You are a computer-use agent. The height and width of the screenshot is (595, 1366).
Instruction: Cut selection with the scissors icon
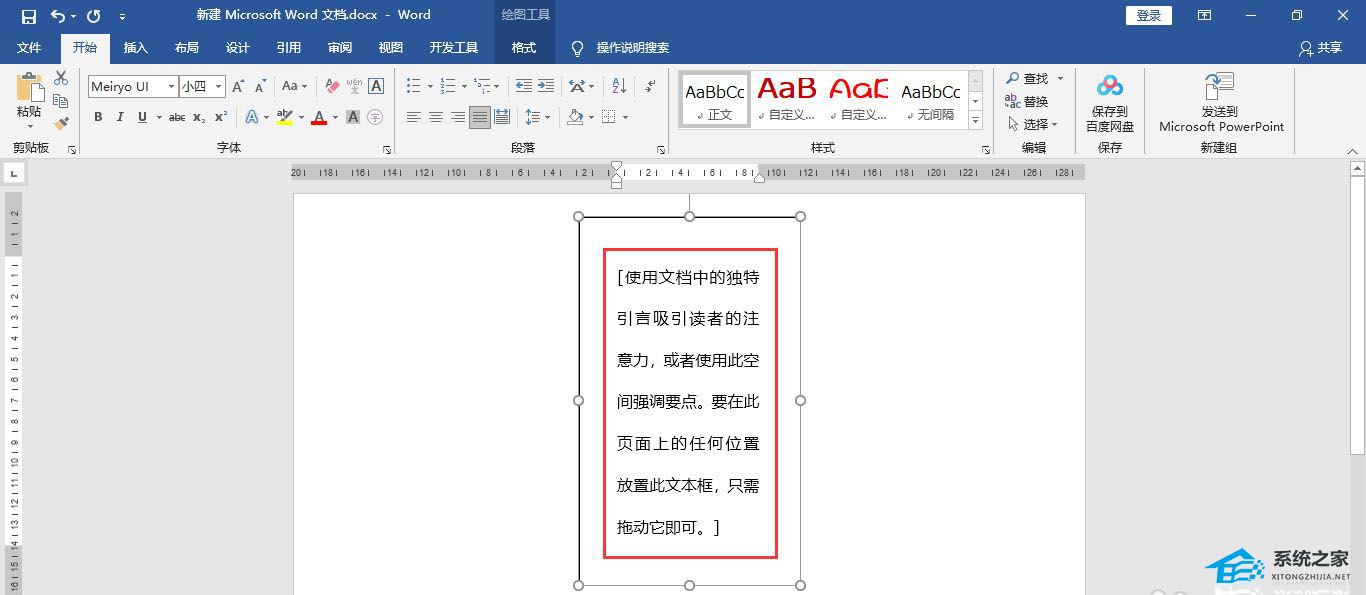(61, 78)
